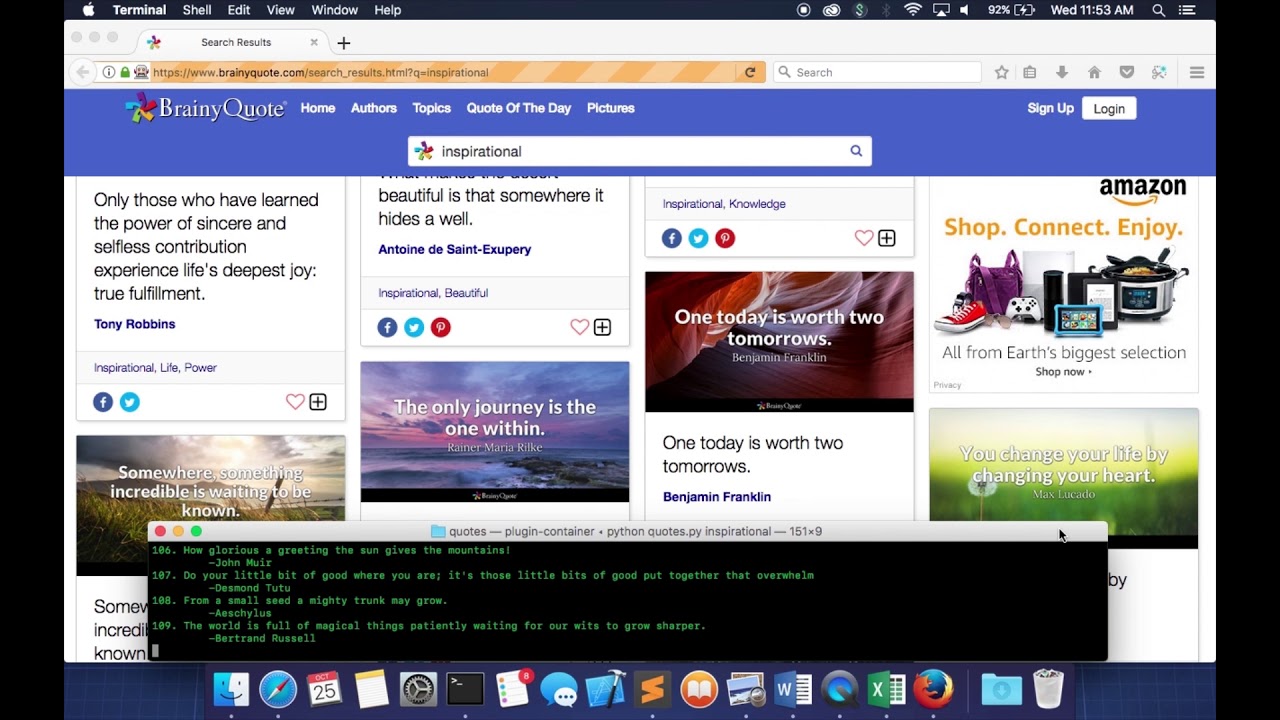This screenshot has width=1280, height=720.
Task: Click the Sign Up link
Action: (x=1050, y=108)
